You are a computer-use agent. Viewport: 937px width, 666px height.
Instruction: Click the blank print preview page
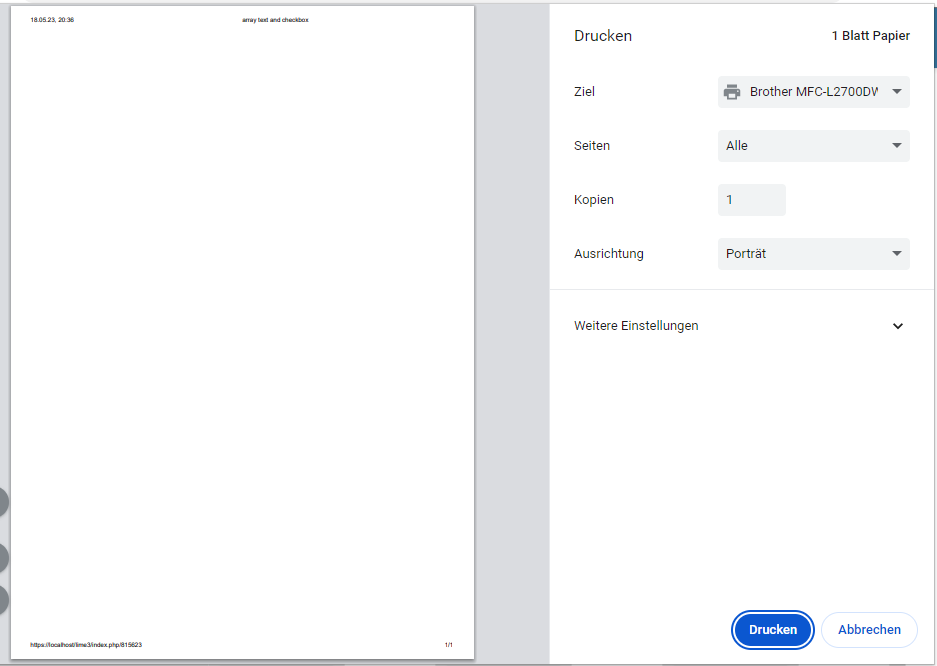pyautogui.click(x=242, y=330)
